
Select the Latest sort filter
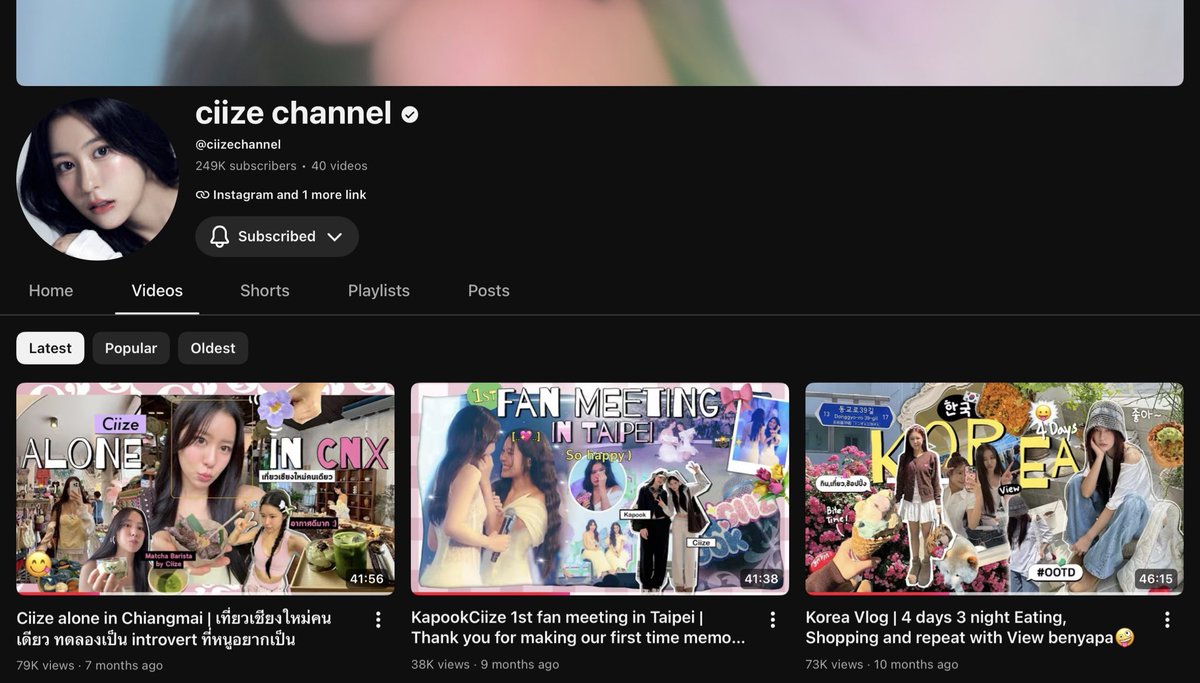coord(50,348)
